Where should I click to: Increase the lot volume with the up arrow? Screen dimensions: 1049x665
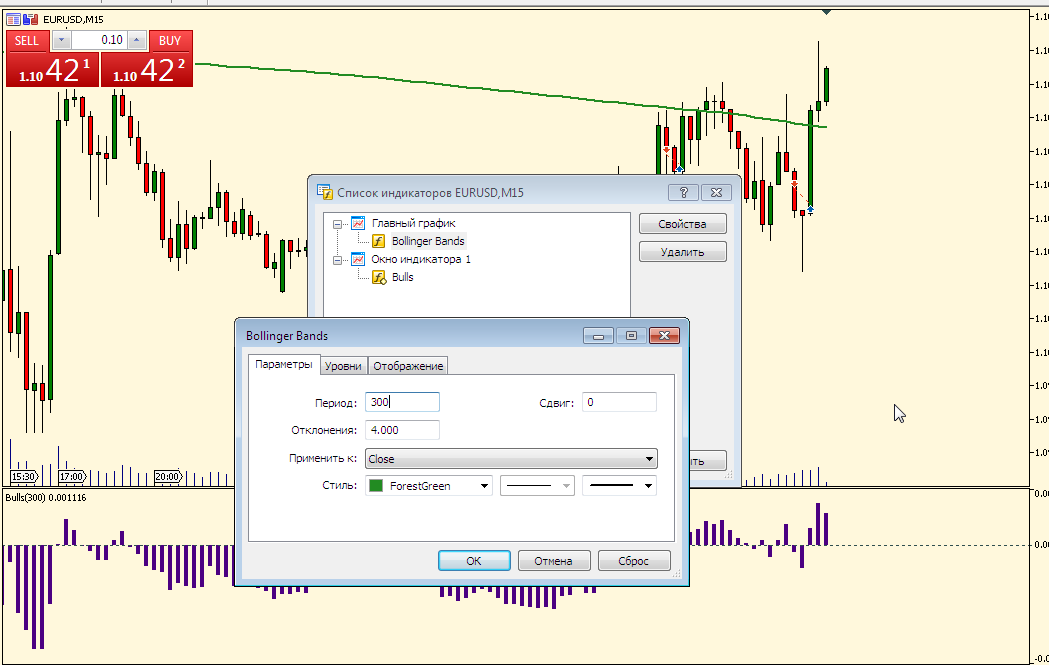click(136, 40)
